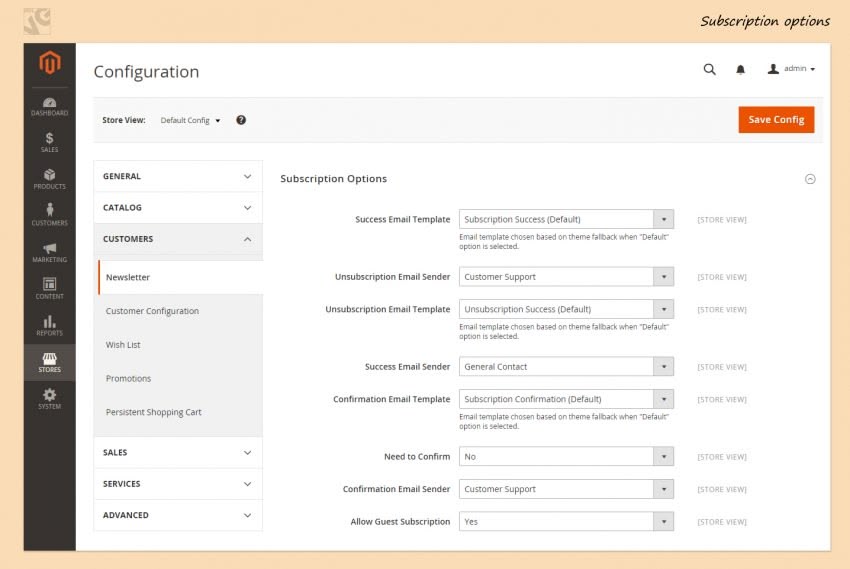
Task: Click the Configuration page title
Action: point(146,72)
